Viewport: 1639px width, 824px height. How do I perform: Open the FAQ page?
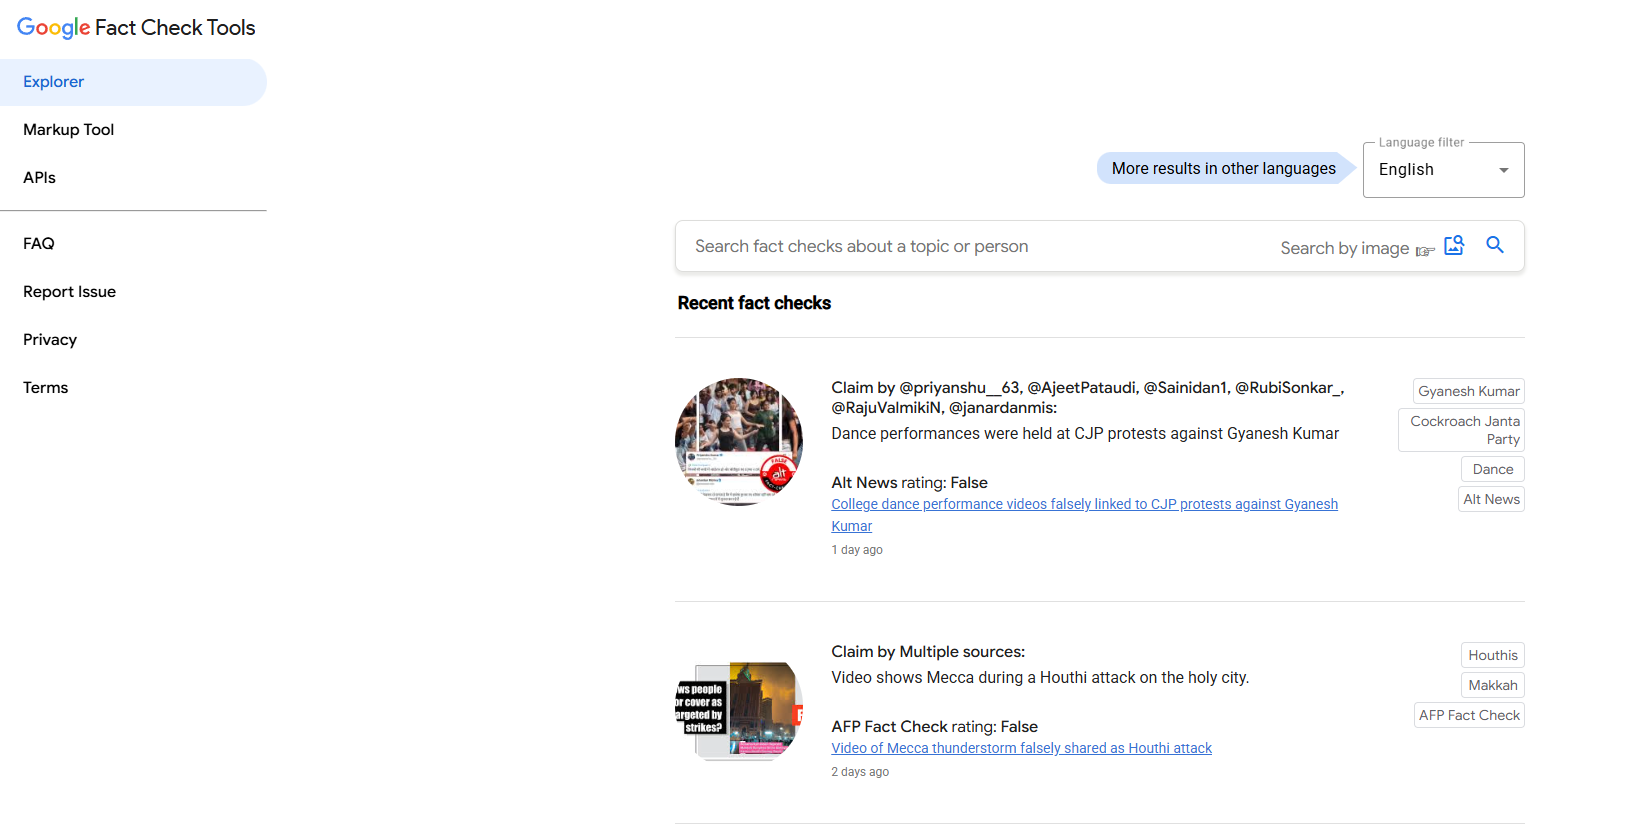coord(39,244)
